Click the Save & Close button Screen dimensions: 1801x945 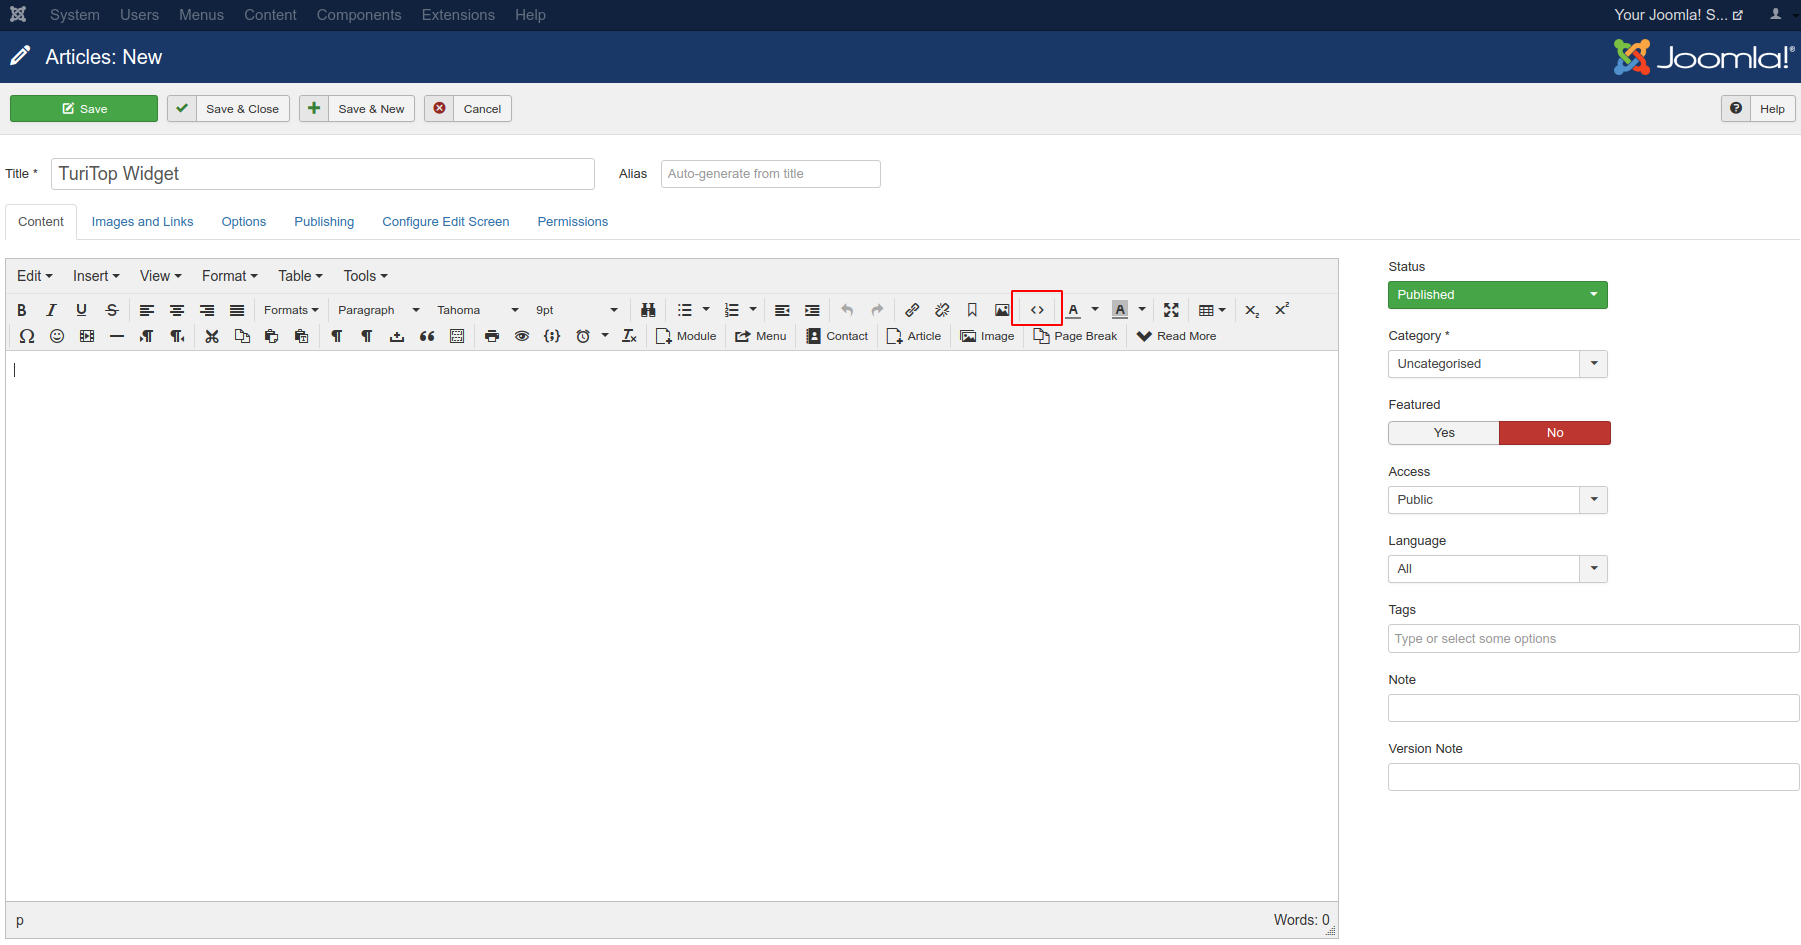click(228, 108)
